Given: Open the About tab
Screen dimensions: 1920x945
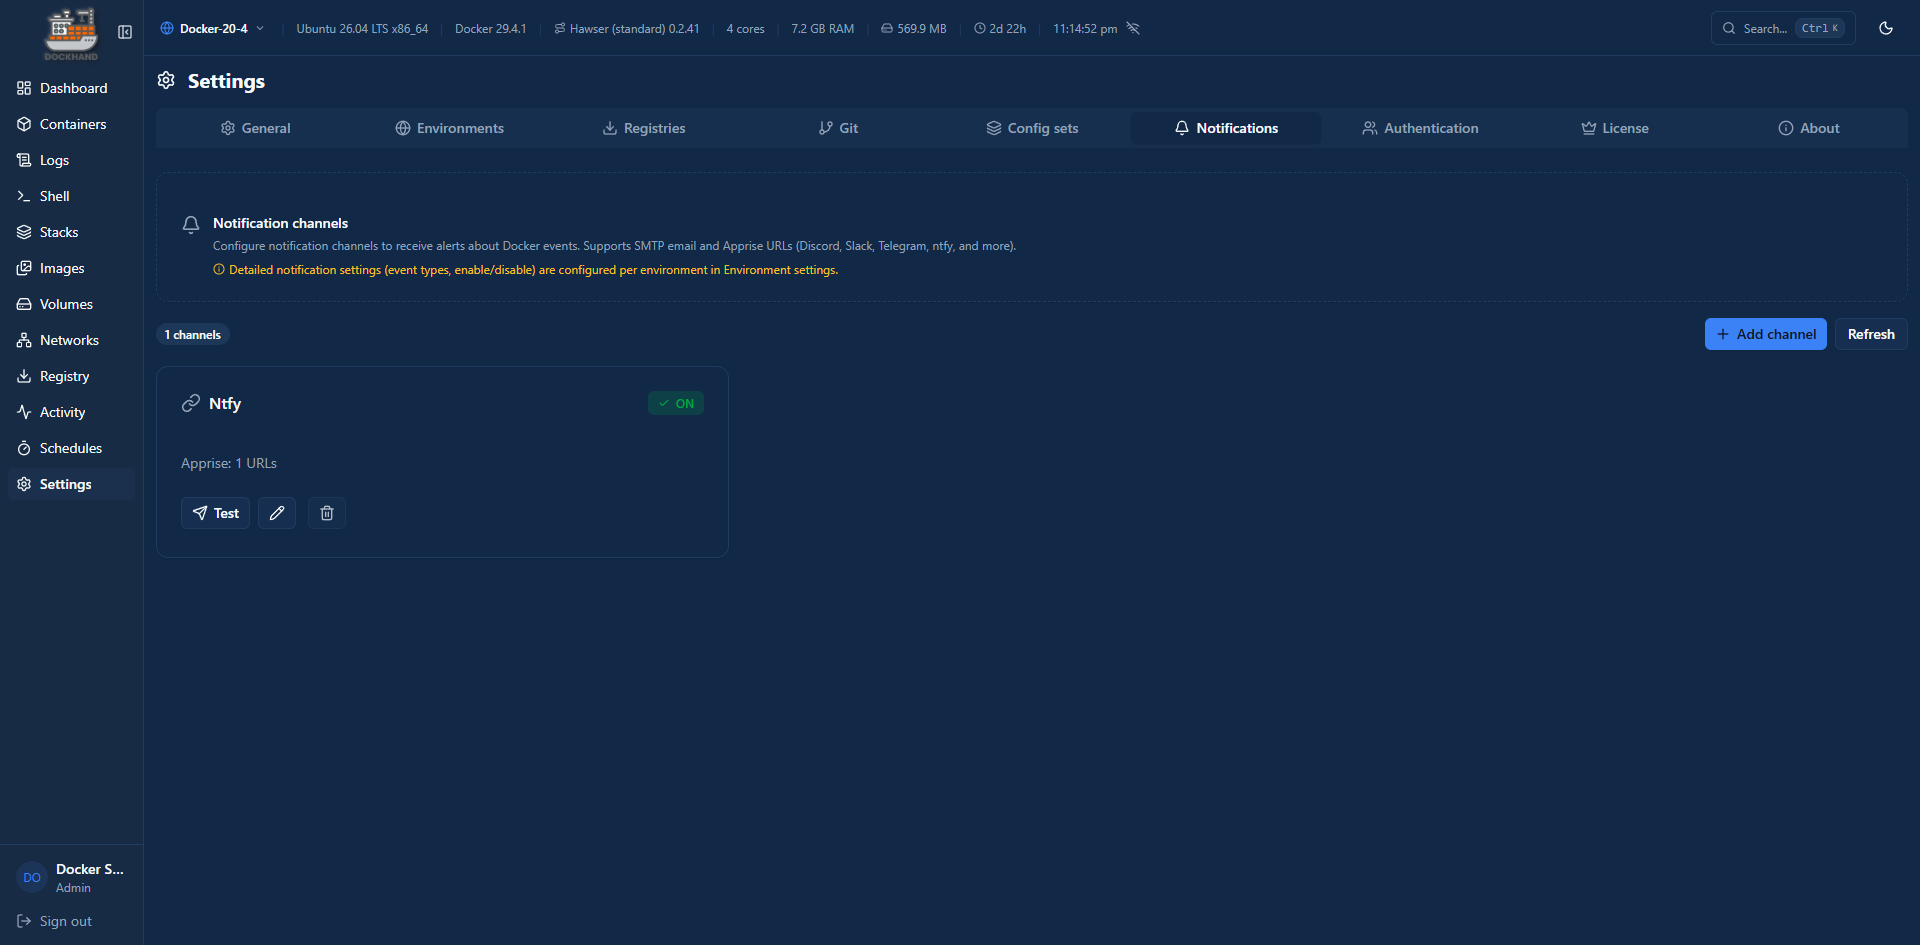Looking at the screenshot, I should tap(1808, 128).
